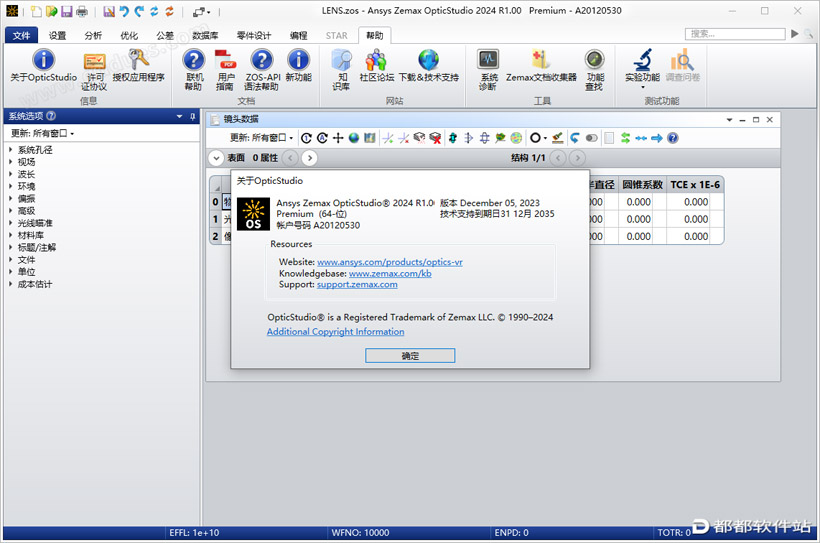The height and width of the screenshot is (543, 820).
Task: Switch to the Programming (编程) tab
Action: [299, 35]
